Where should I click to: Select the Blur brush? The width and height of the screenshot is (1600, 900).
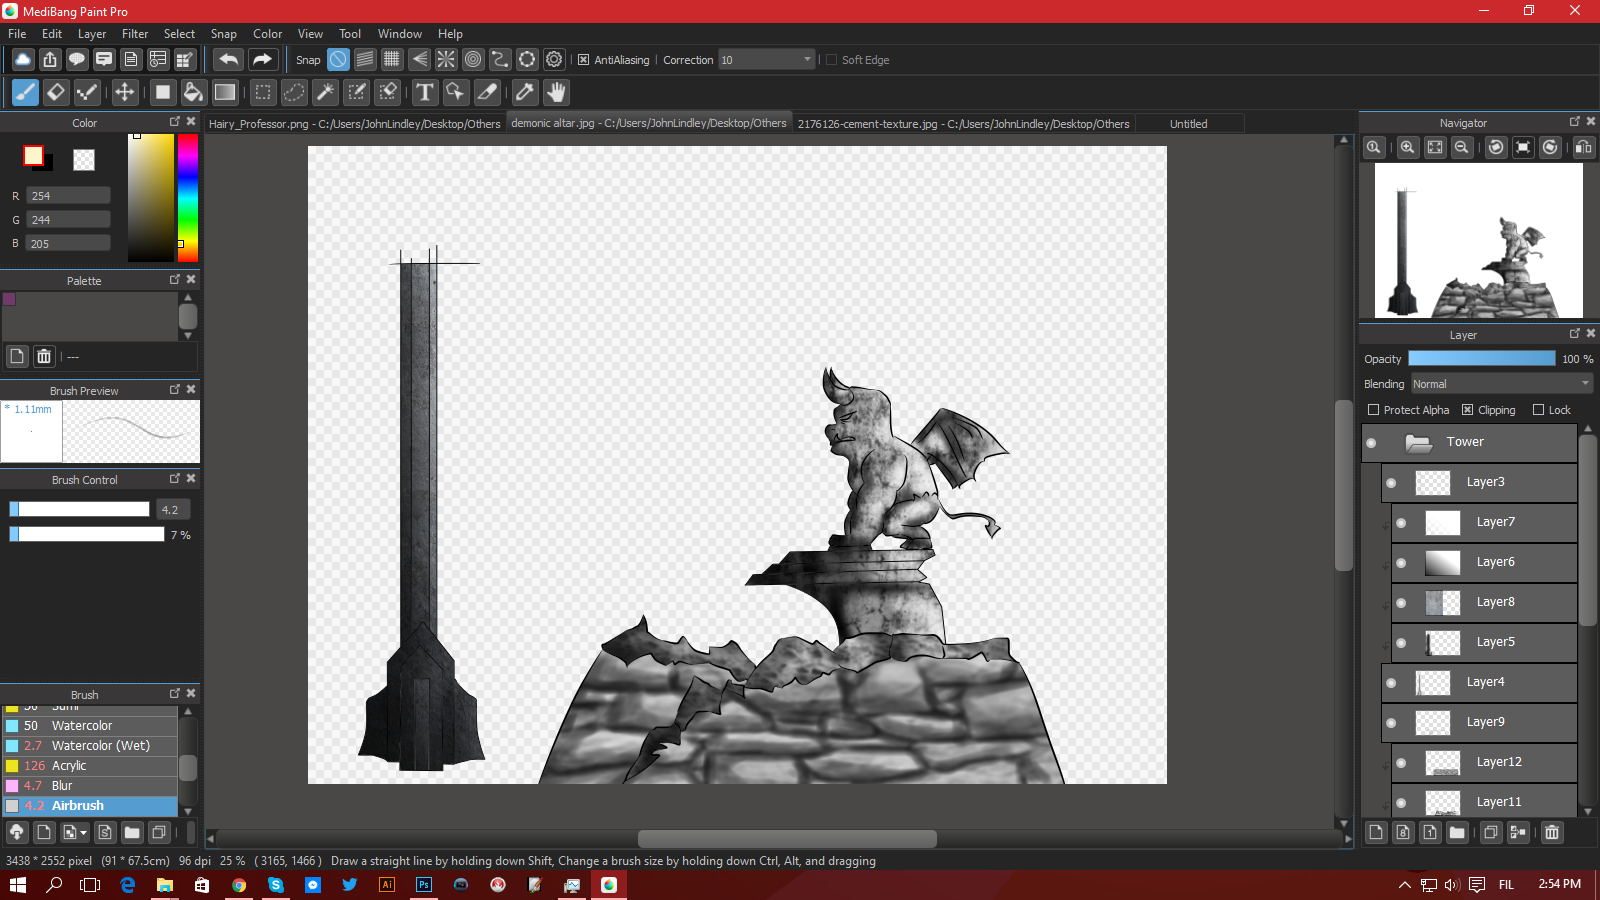[90, 786]
